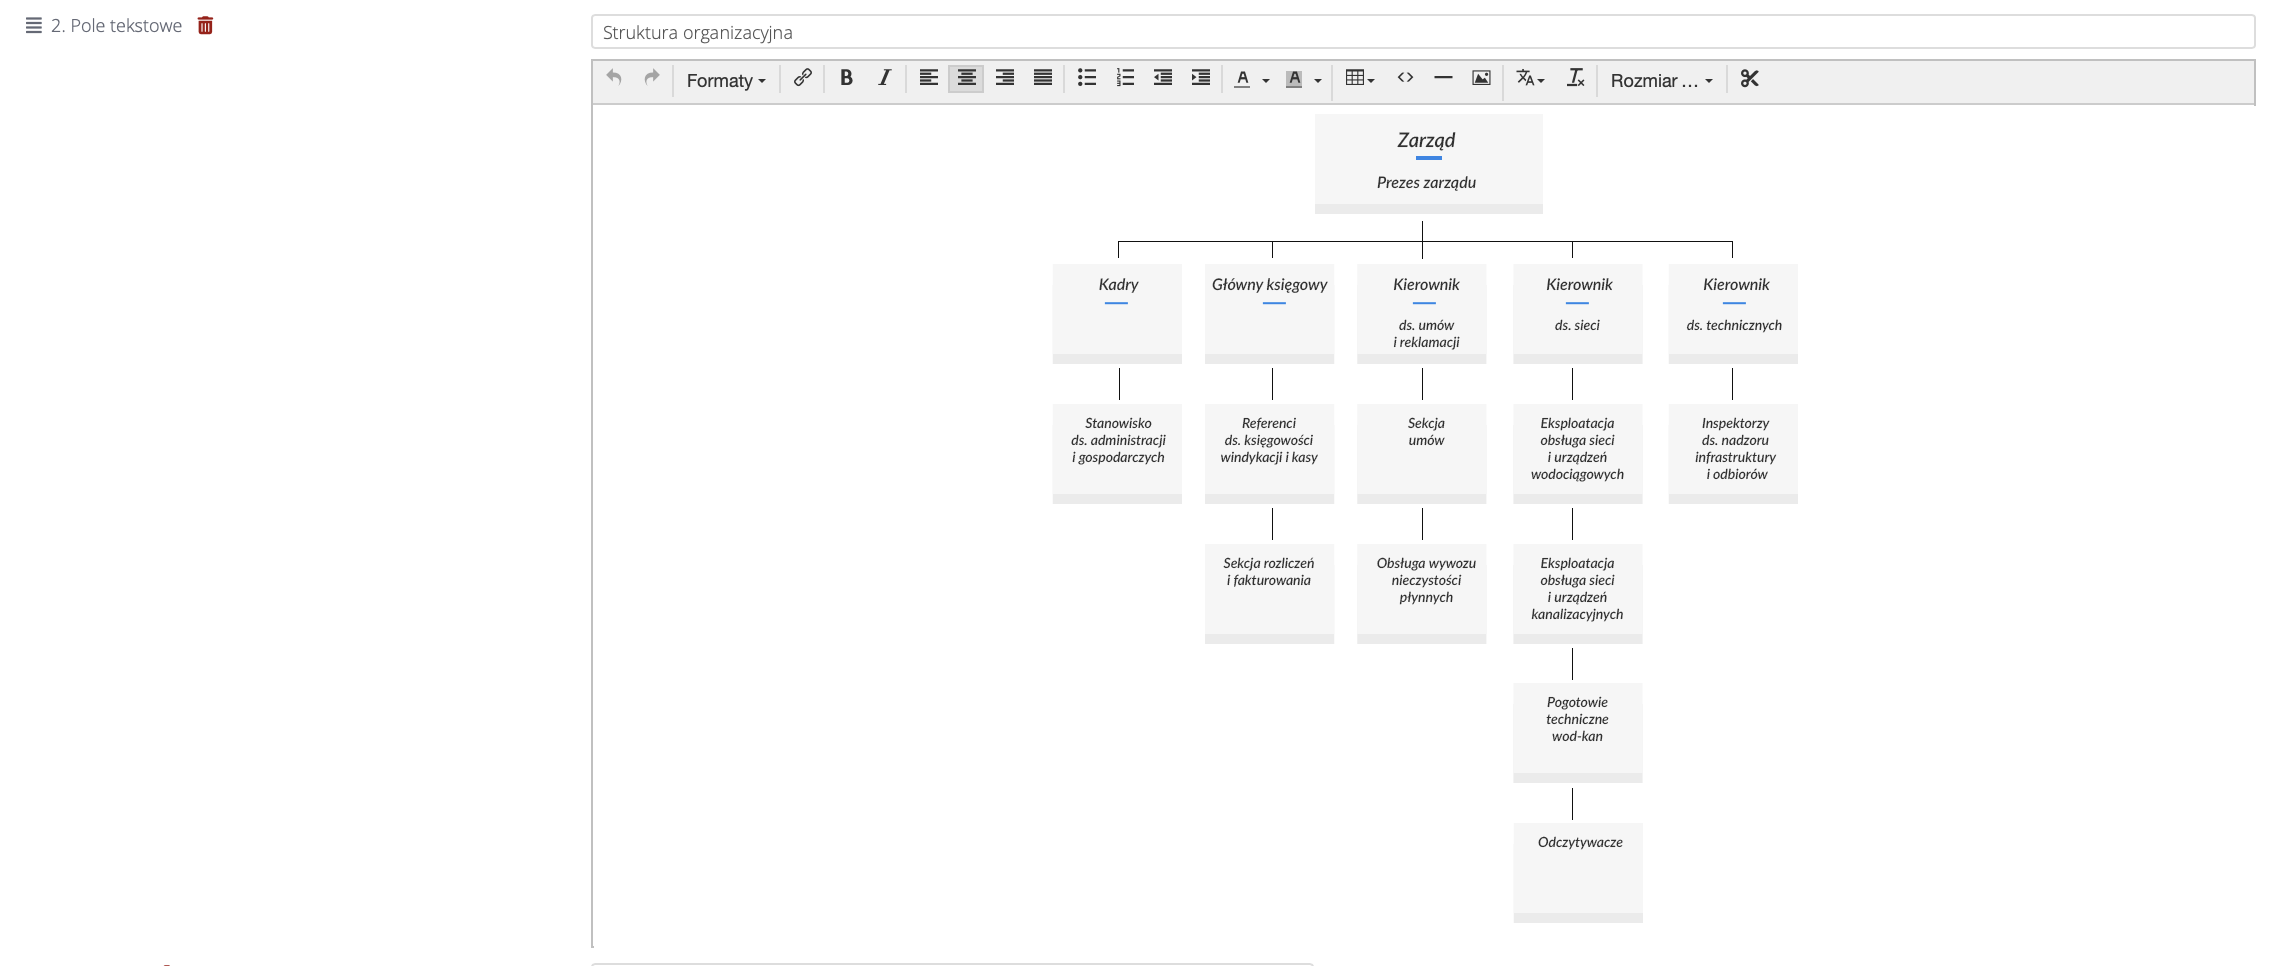Increase indent of the text

pyautogui.click(x=1201, y=79)
